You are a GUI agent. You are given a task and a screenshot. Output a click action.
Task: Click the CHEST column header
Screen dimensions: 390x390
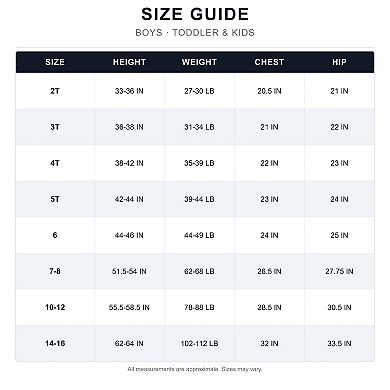(269, 62)
